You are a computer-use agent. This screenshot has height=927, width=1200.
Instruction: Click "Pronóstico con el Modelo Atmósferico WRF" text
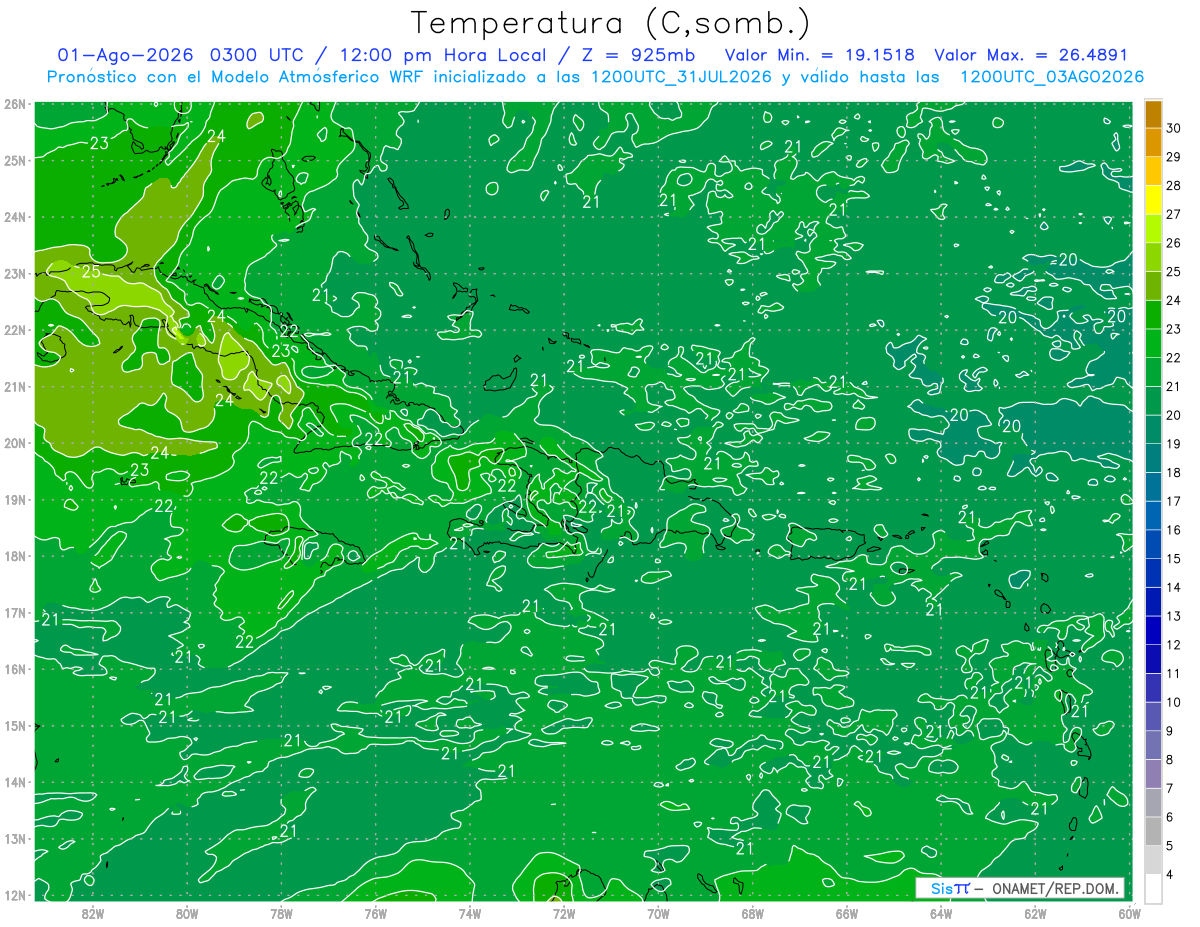(x=233, y=77)
